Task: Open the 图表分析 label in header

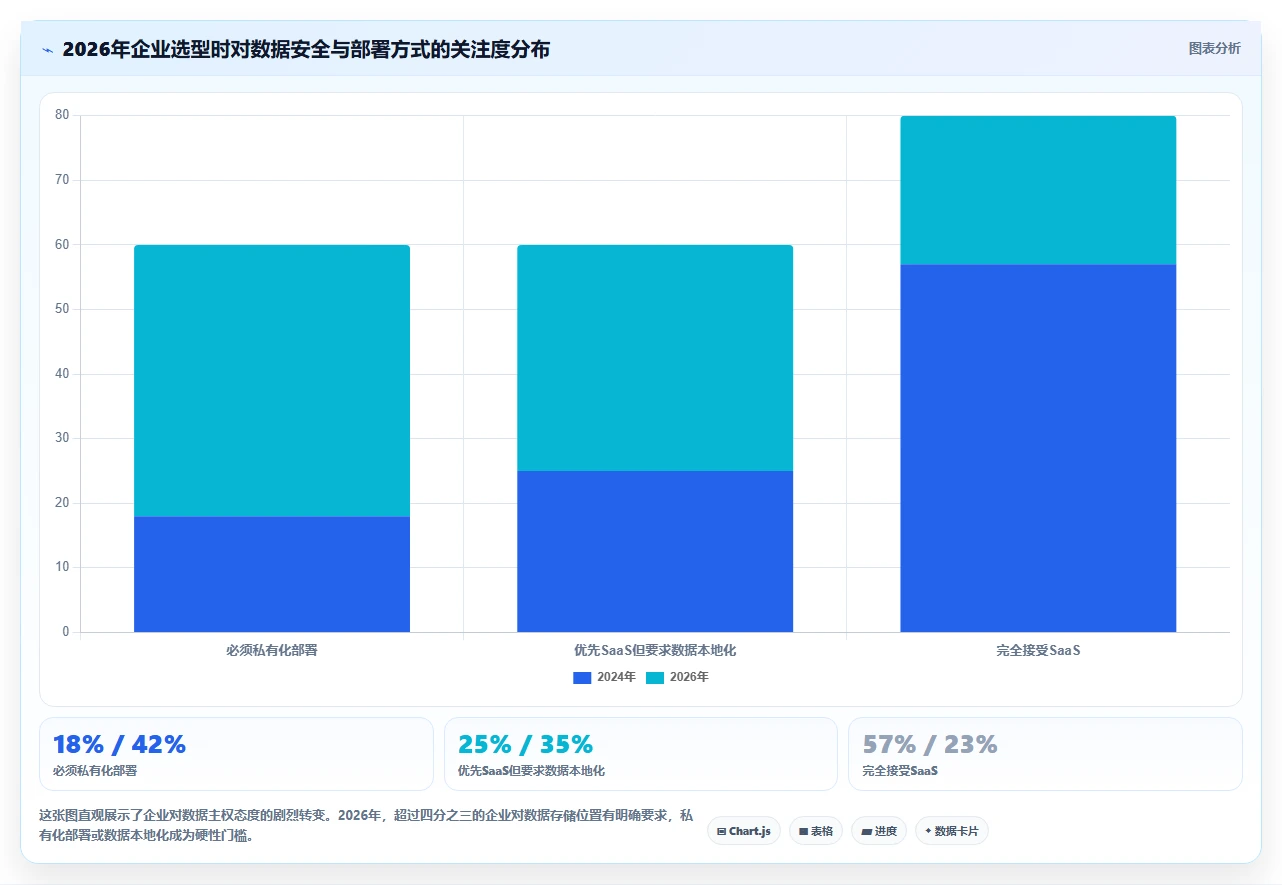Action: pyautogui.click(x=1214, y=48)
